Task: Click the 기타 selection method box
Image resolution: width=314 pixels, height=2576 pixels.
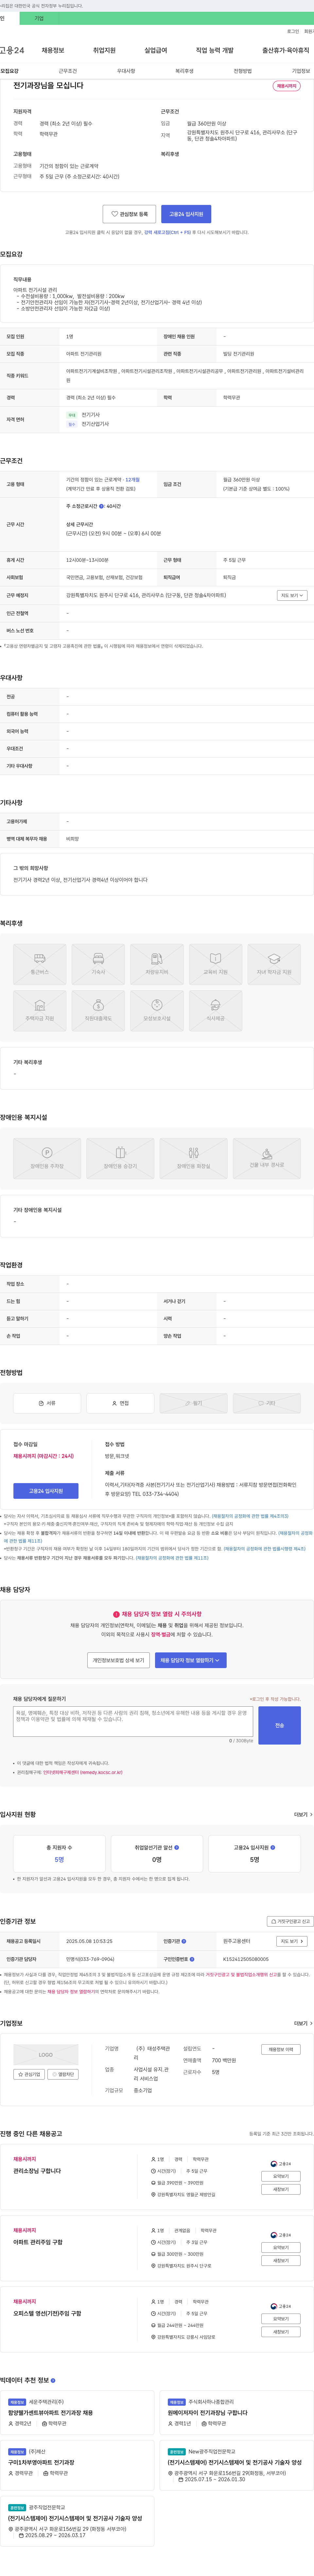Action: 267,1403
